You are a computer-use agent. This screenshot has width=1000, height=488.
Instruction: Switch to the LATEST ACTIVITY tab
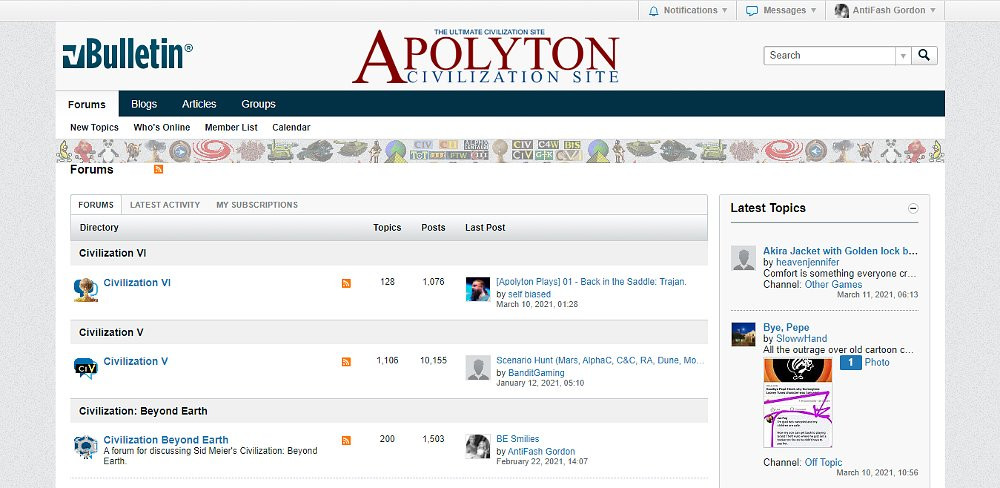[x=165, y=205]
